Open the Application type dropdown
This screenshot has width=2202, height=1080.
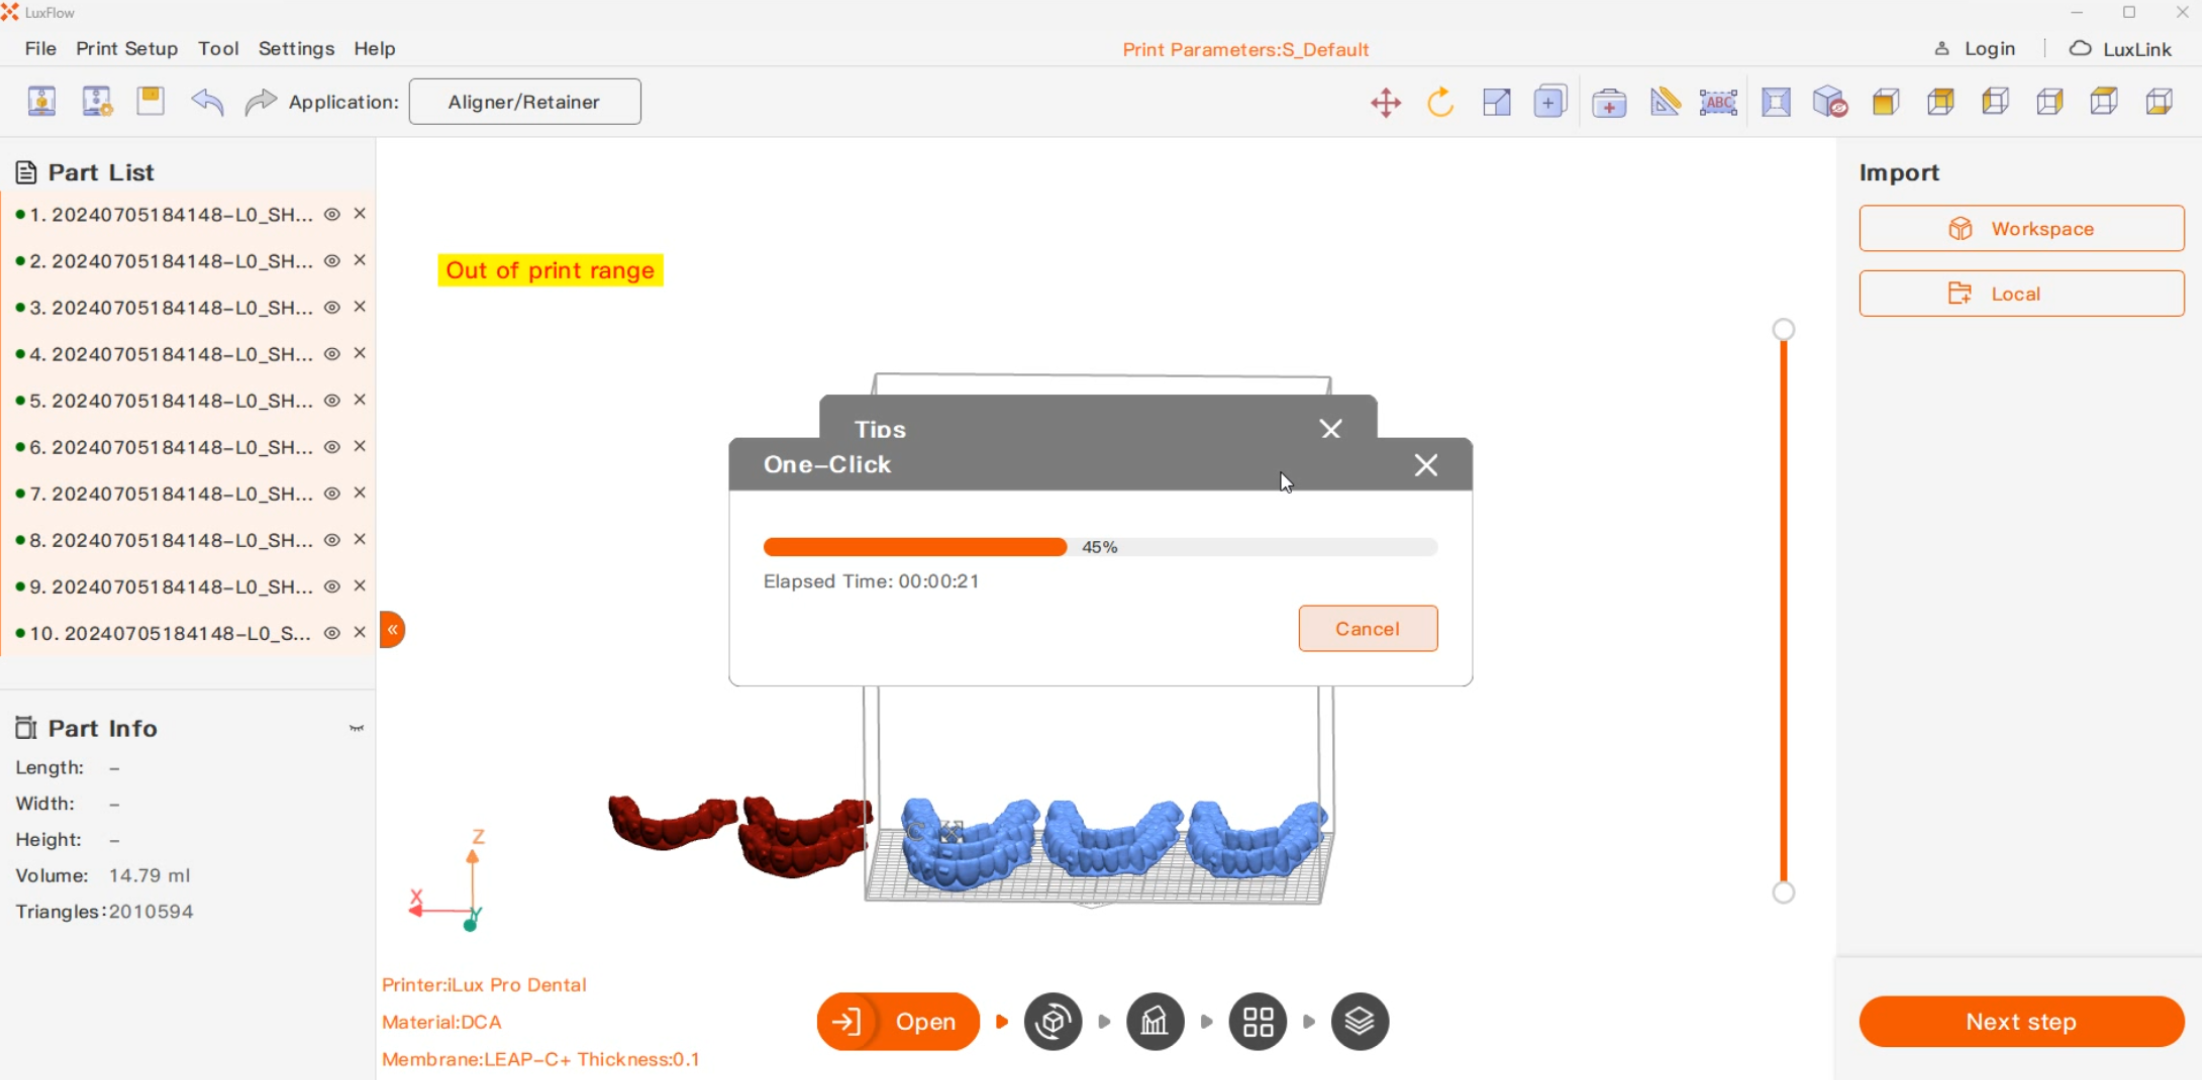[x=524, y=101]
